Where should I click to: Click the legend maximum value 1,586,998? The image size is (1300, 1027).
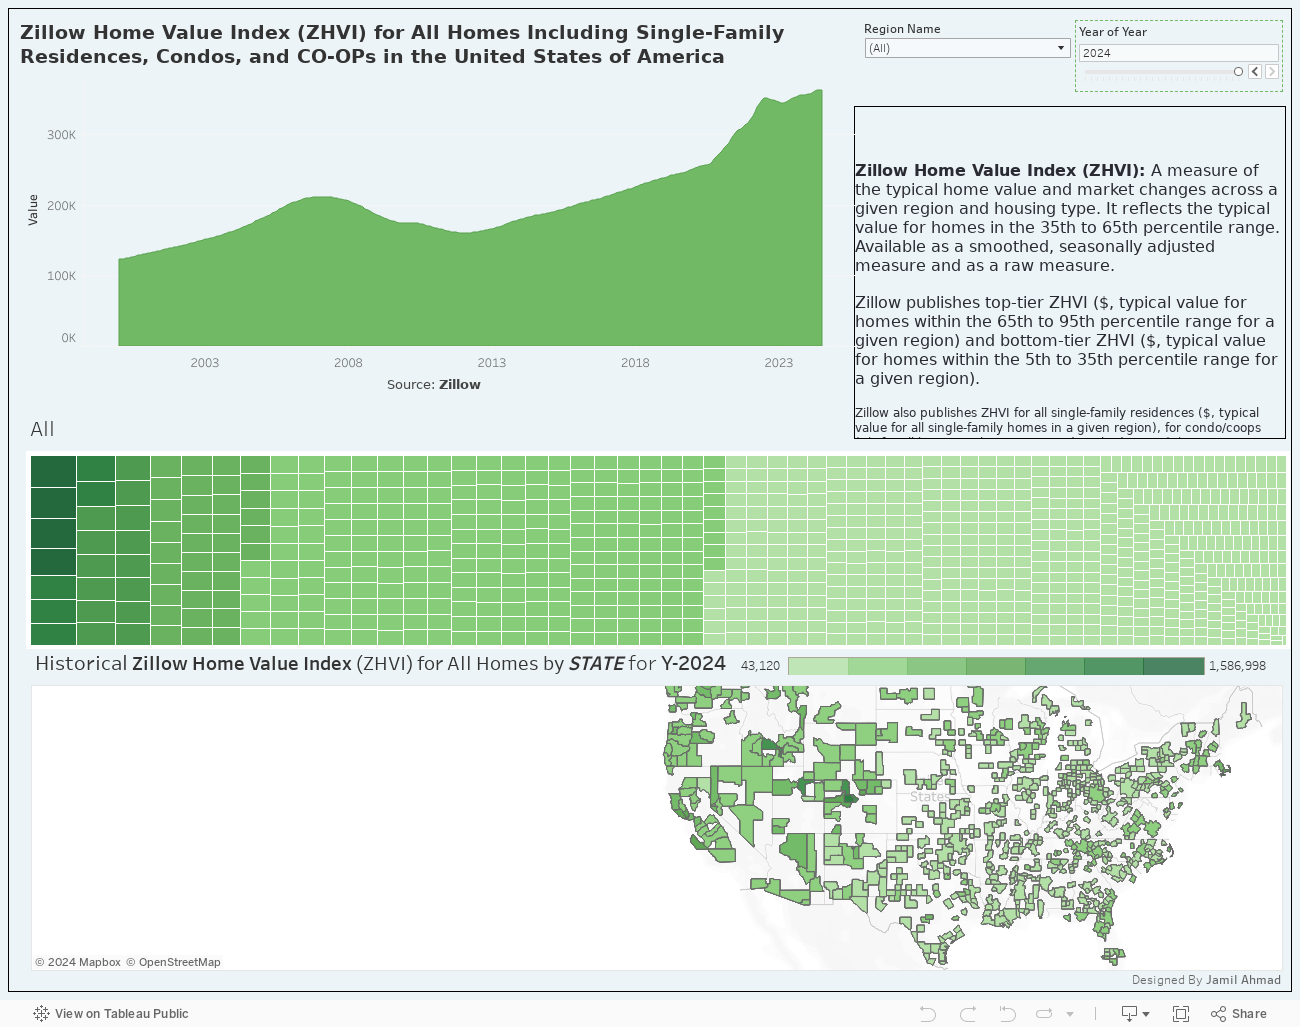[x=1237, y=666]
